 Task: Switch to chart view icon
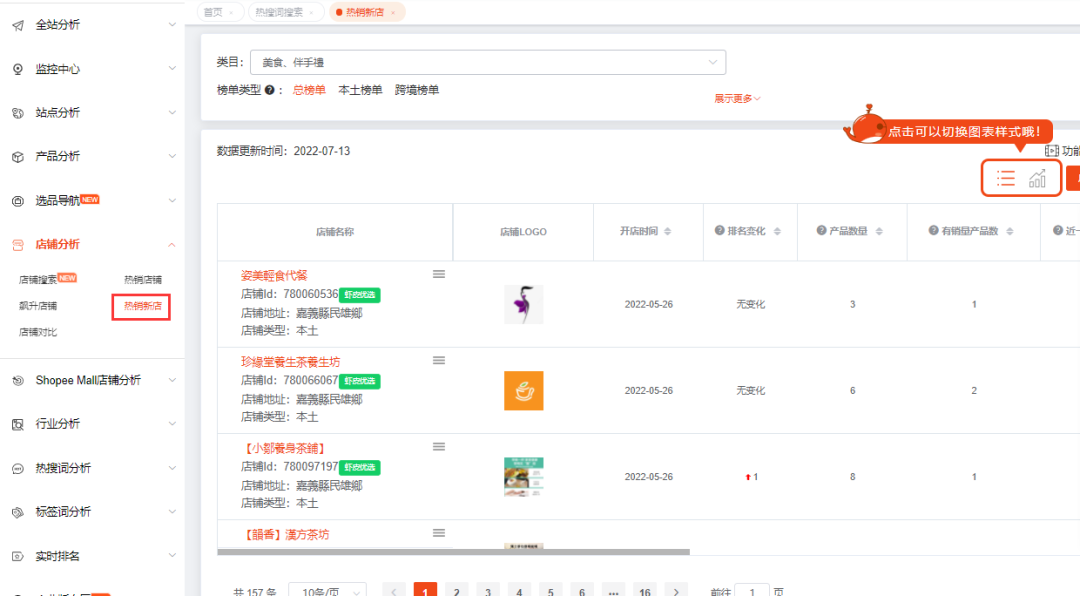click(x=1037, y=178)
